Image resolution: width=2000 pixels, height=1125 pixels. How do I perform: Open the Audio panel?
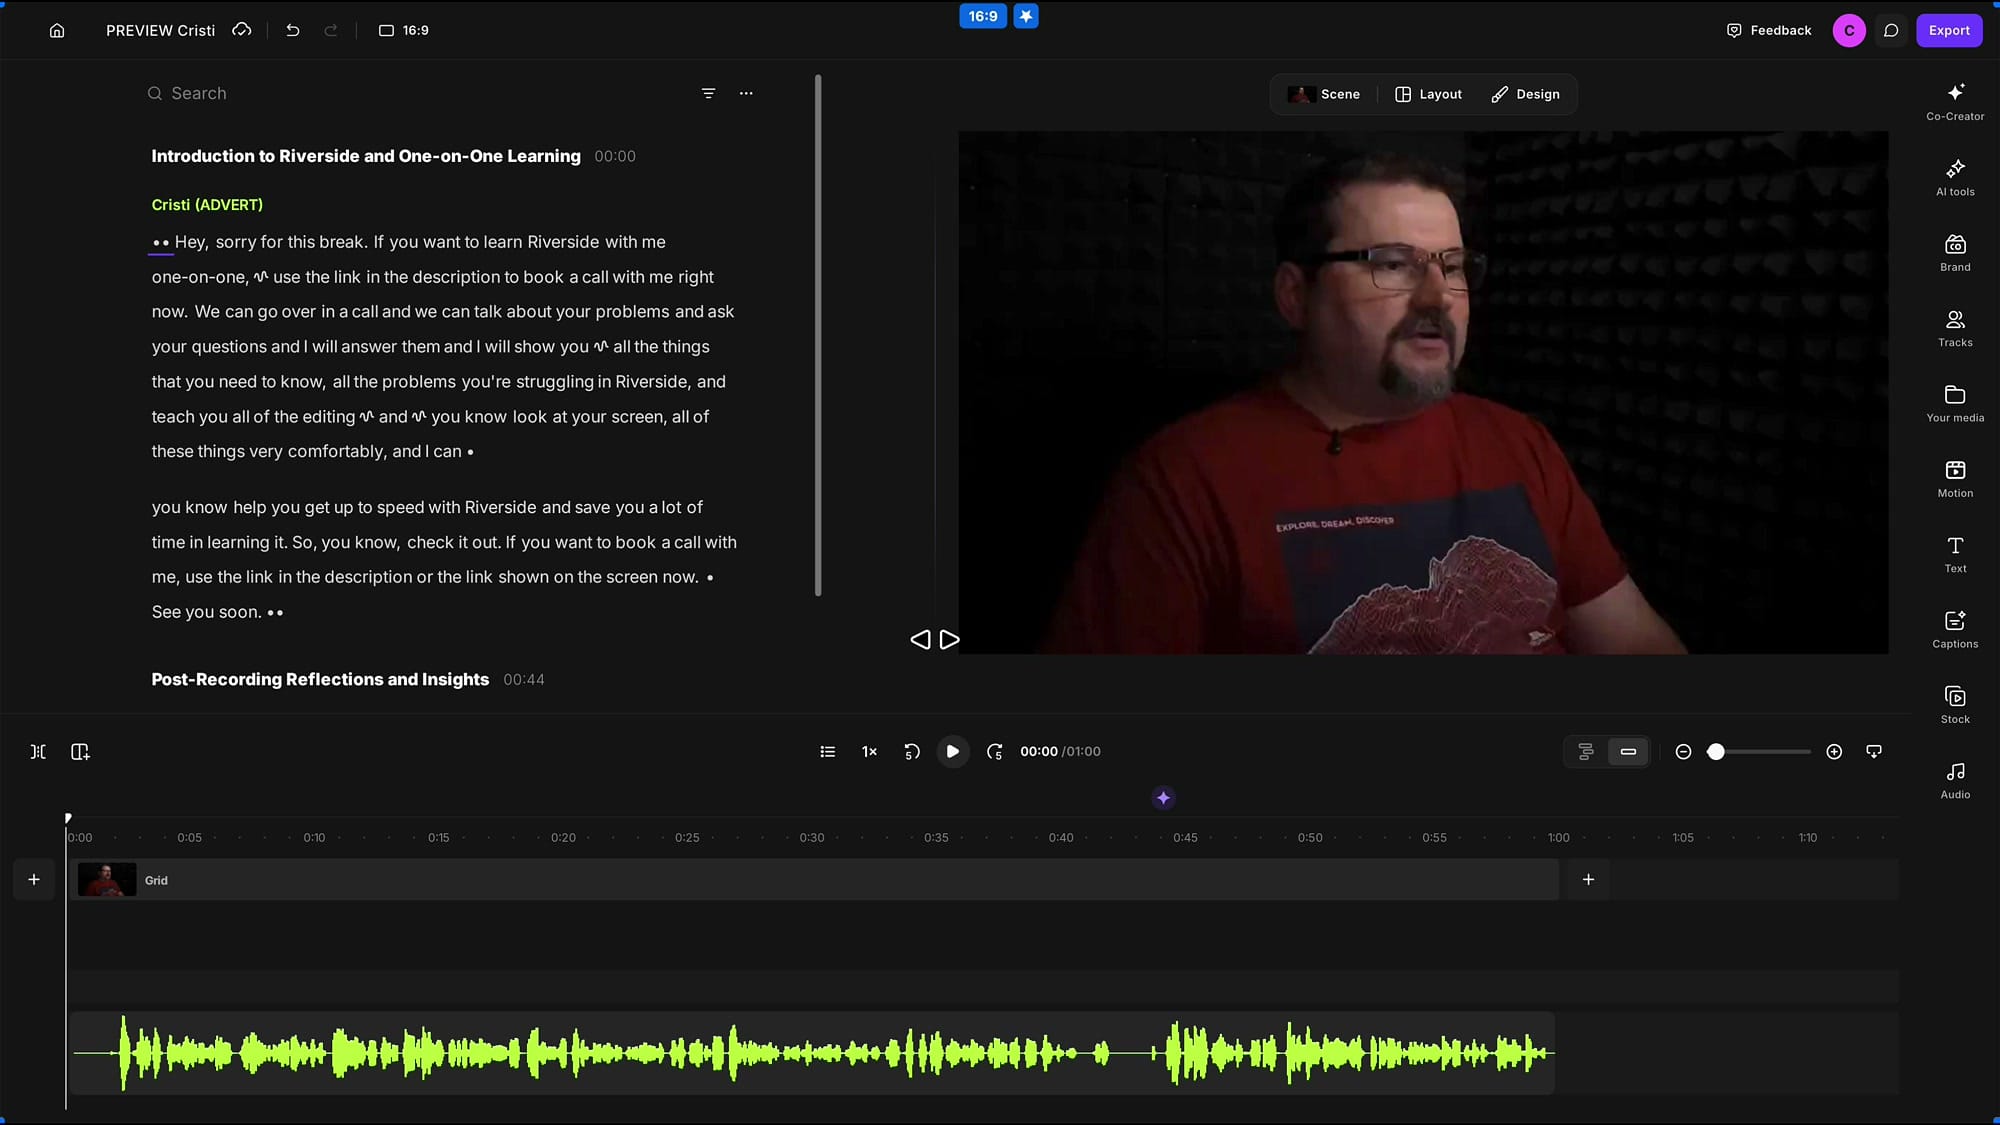click(x=1955, y=780)
